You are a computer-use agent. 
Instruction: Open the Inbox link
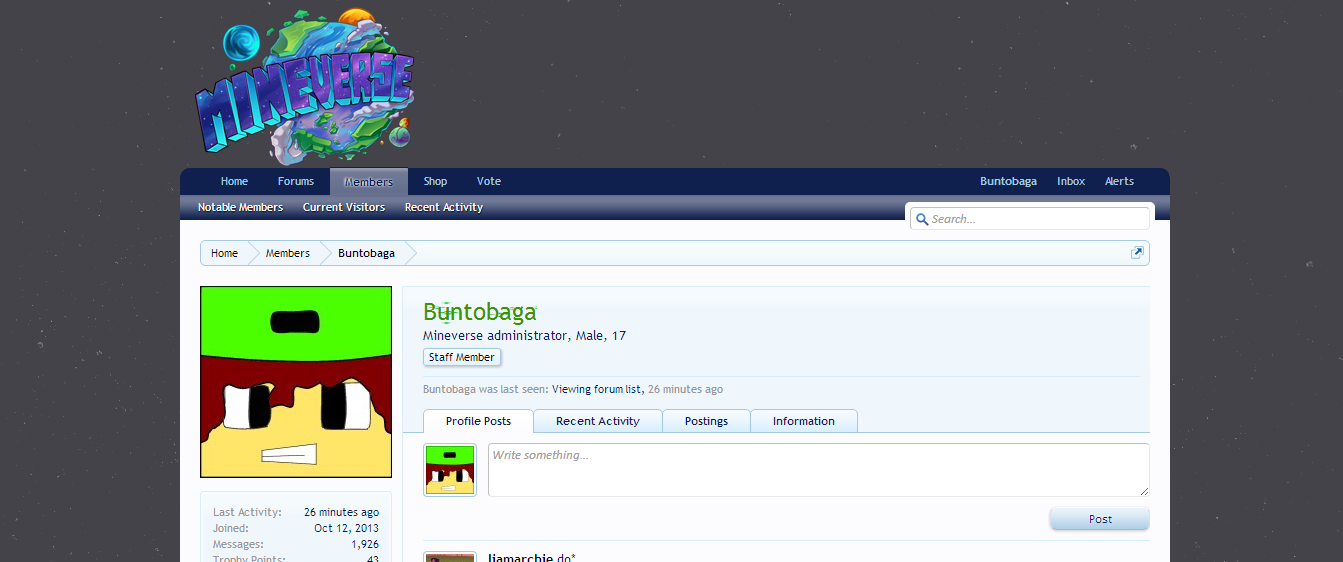pyautogui.click(x=1071, y=181)
